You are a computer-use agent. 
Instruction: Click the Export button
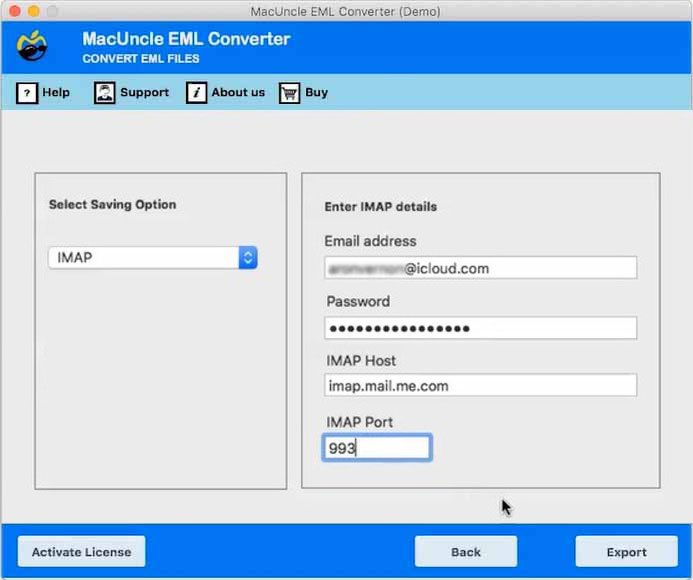click(x=626, y=552)
